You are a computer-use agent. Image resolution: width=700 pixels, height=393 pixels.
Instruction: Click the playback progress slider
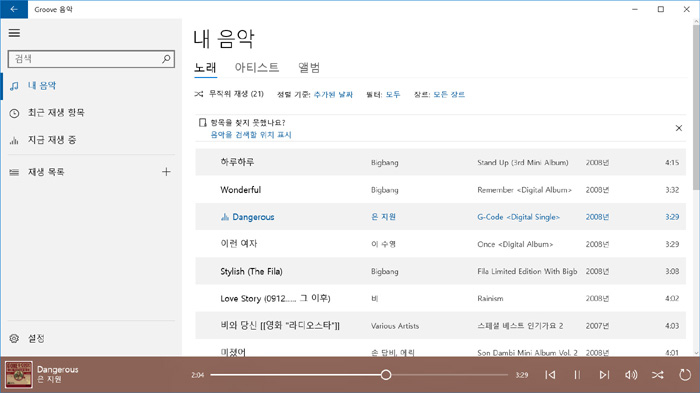[x=359, y=375]
